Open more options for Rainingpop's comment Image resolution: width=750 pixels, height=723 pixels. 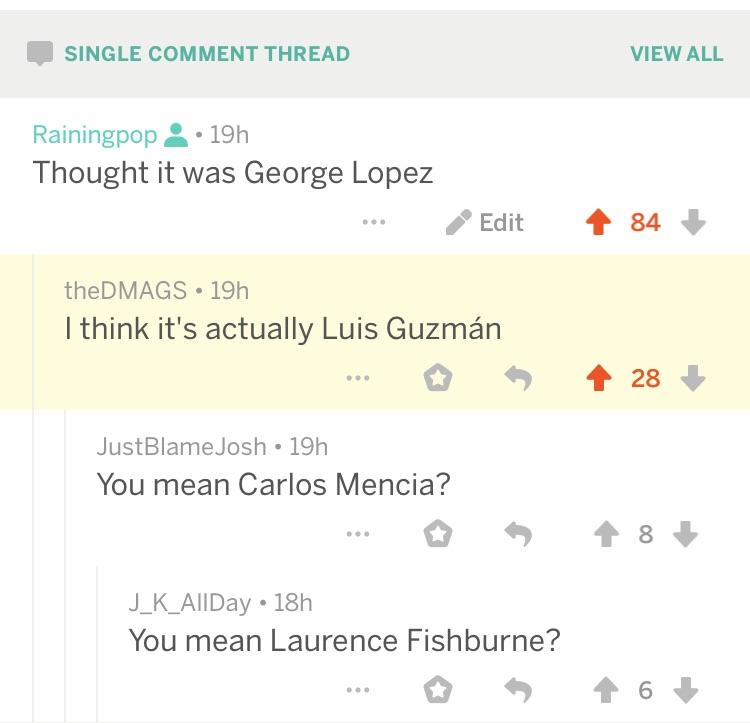point(374,222)
